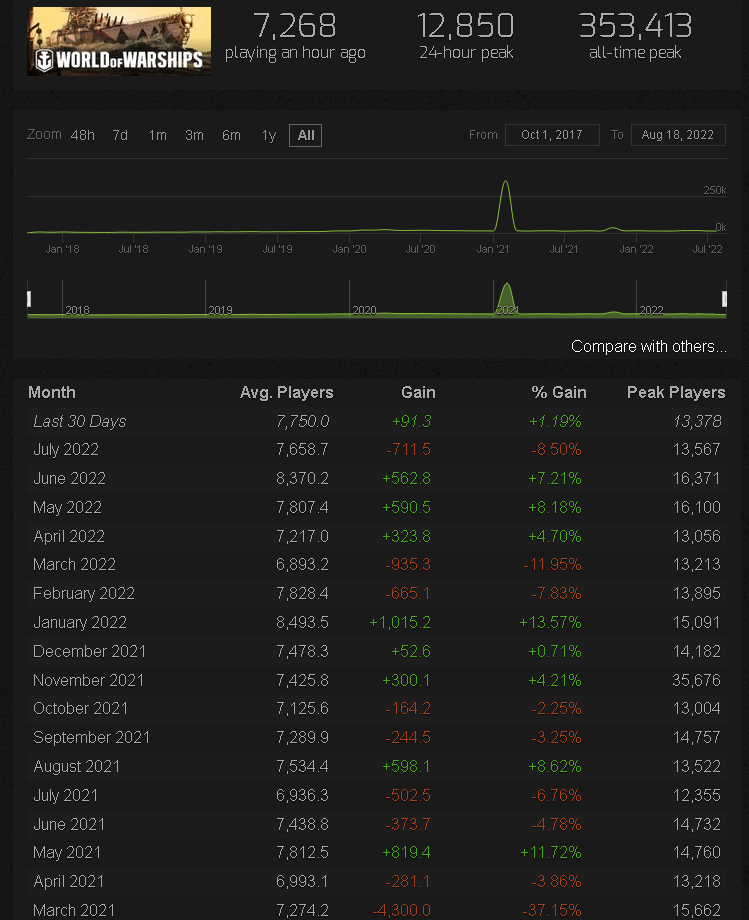Grab the right navigator range handle
The image size is (749, 920).
[x=724, y=299]
